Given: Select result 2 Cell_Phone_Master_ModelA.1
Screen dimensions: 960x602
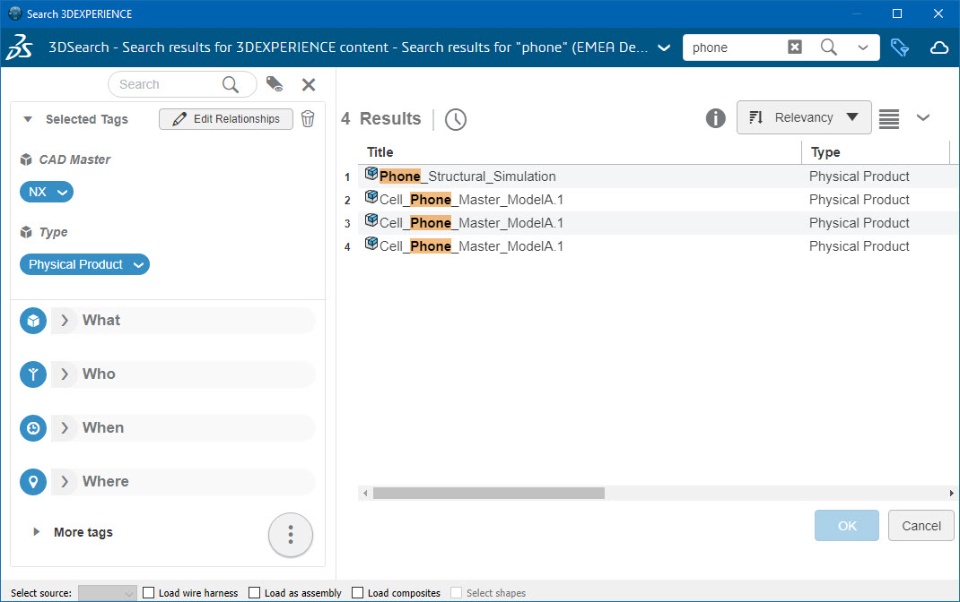Looking at the screenshot, I should pos(658,200).
